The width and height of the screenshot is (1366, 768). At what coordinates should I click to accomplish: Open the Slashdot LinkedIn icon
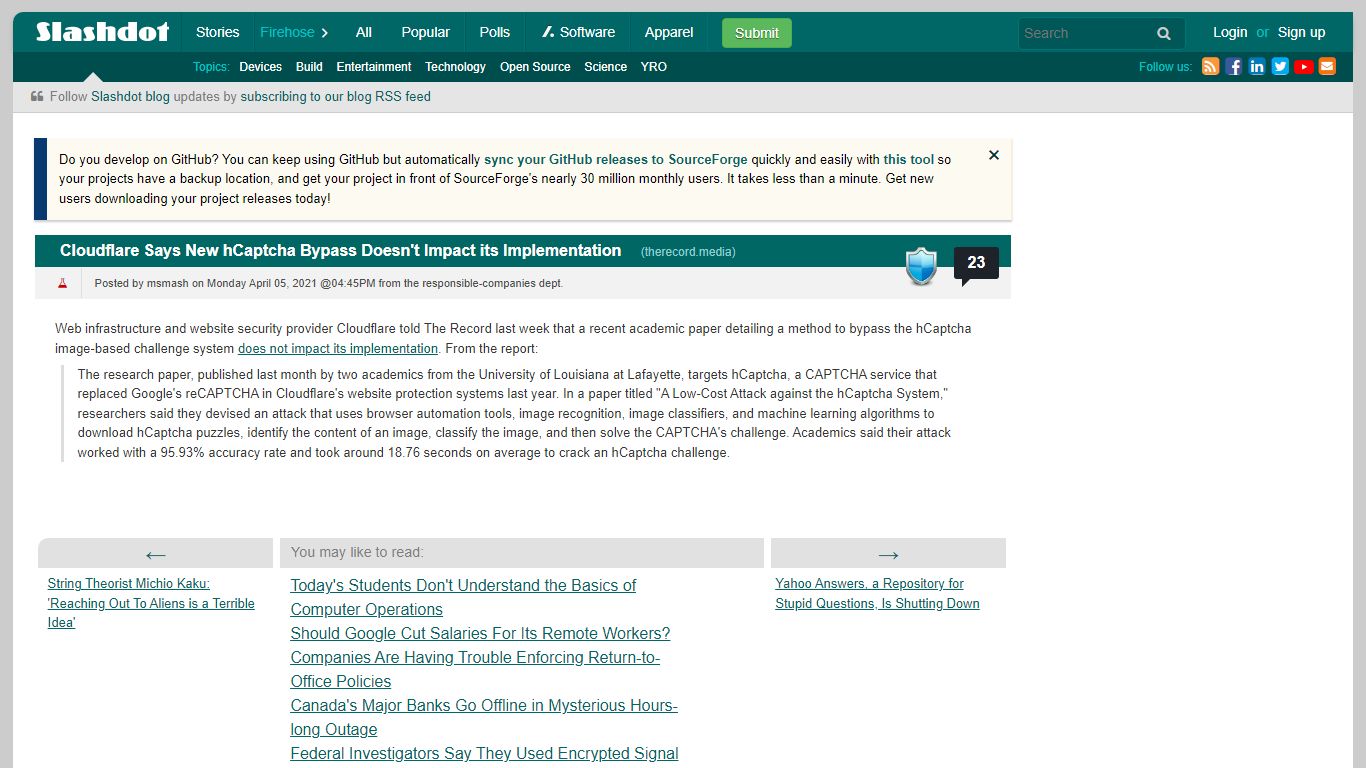click(x=1257, y=67)
